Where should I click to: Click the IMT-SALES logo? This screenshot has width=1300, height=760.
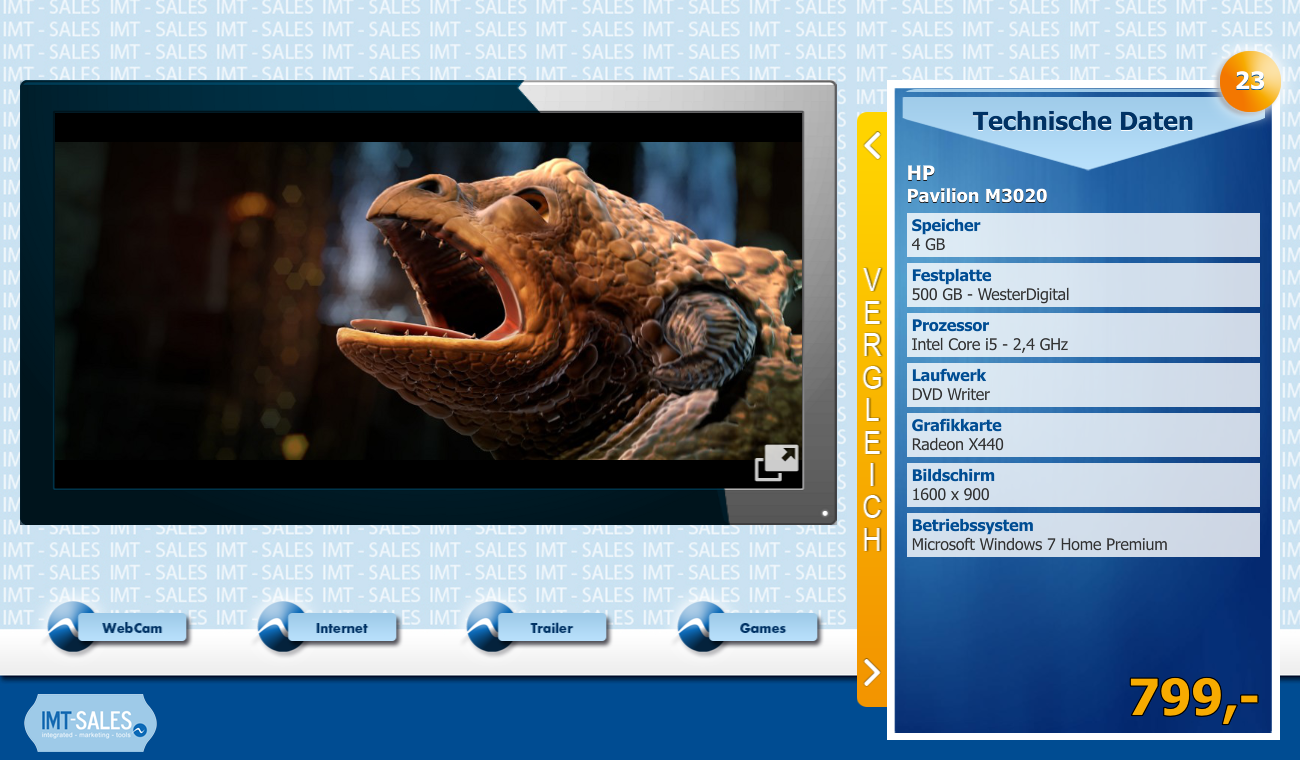click(90, 723)
